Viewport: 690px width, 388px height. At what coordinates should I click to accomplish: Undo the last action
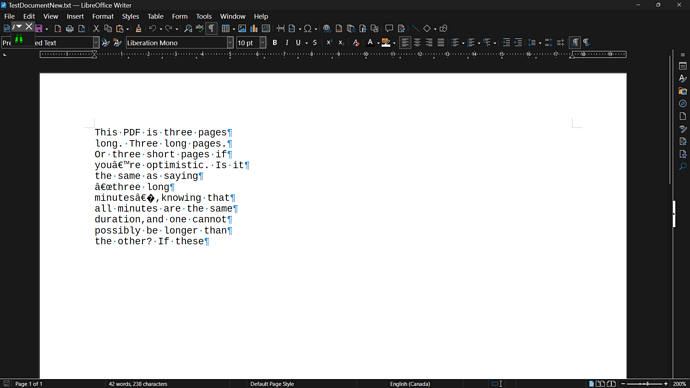pyautogui.click(x=152, y=29)
